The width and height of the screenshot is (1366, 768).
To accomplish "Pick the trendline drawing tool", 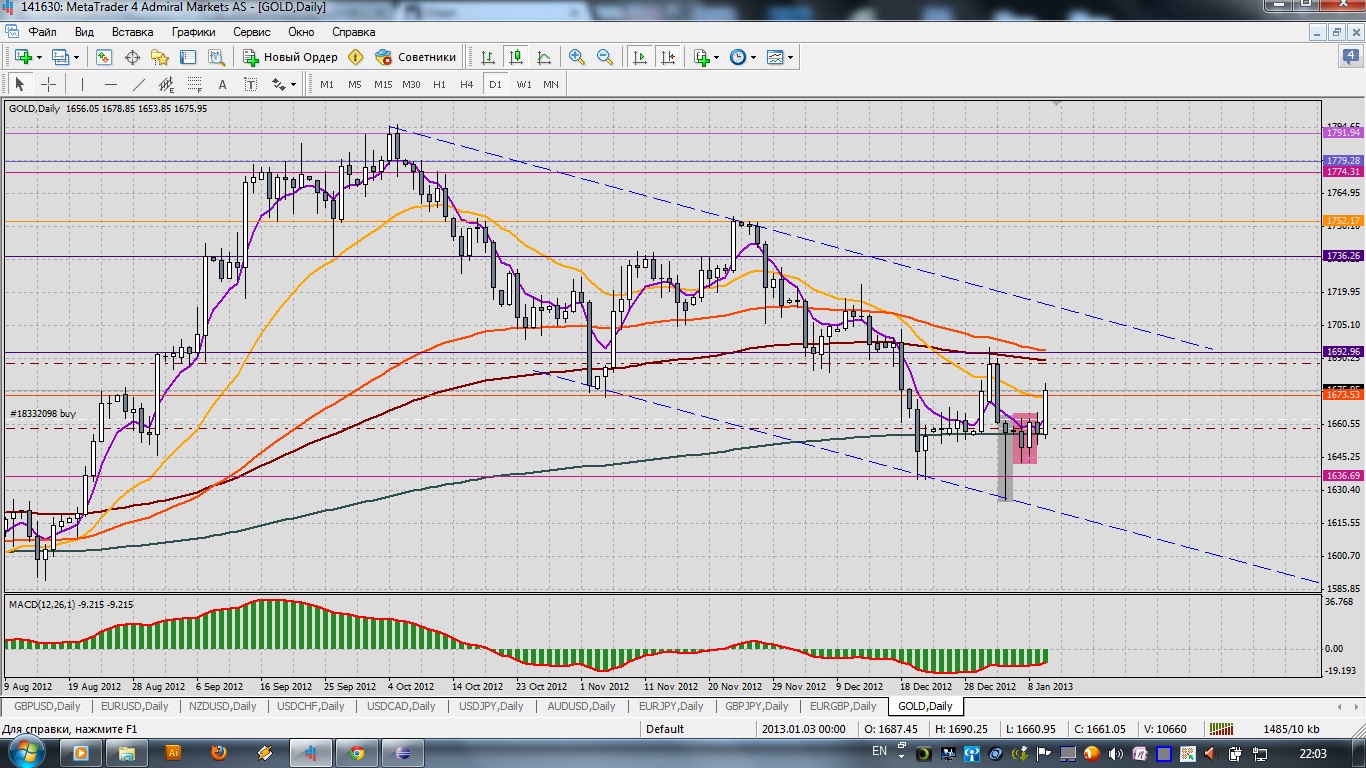I will (x=139, y=84).
